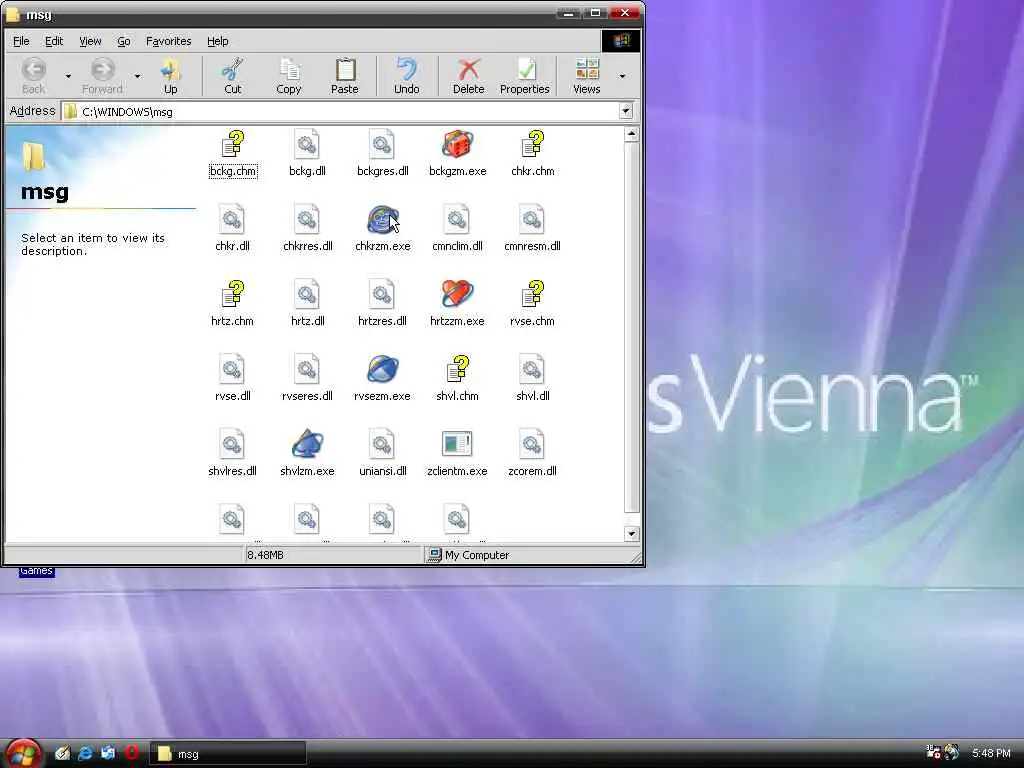The image size is (1024, 768).
Task: Click the scrollbar up arrow
Action: coord(631,135)
